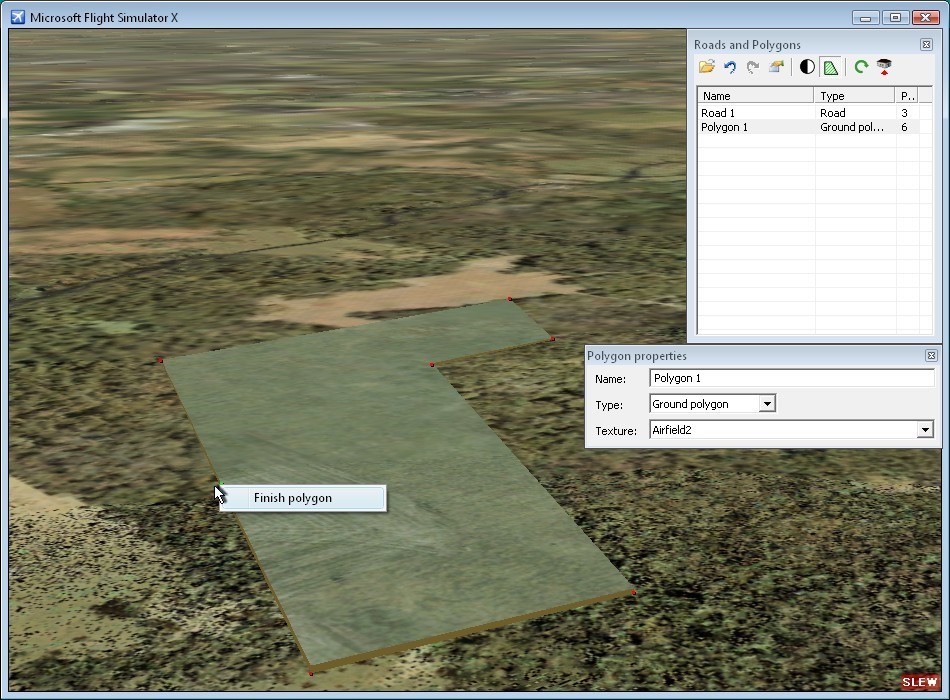
Task: Click the blue undo arrow
Action: click(730, 67)
